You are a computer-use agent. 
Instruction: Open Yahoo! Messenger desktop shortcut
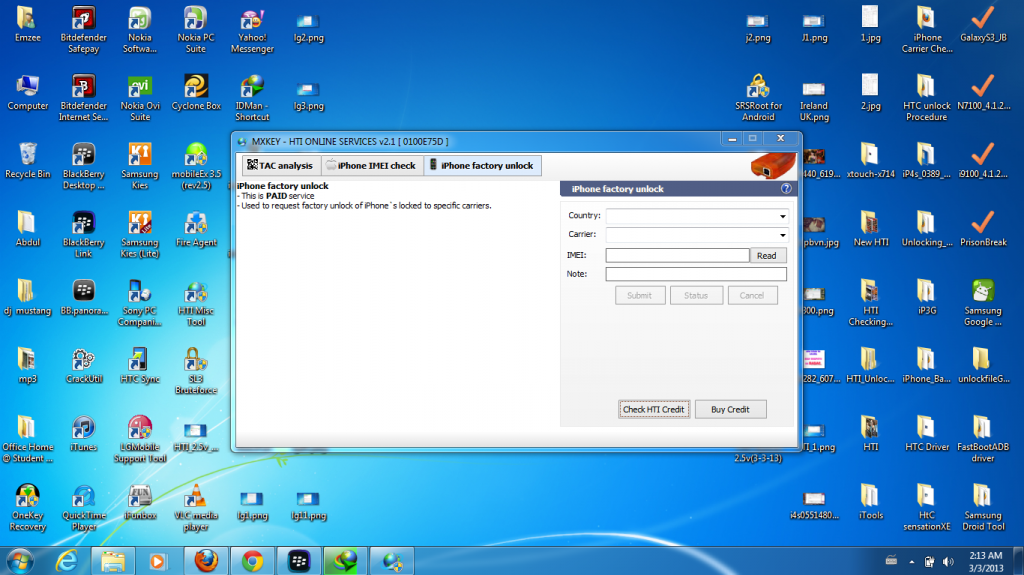click(x=252, y=30)
